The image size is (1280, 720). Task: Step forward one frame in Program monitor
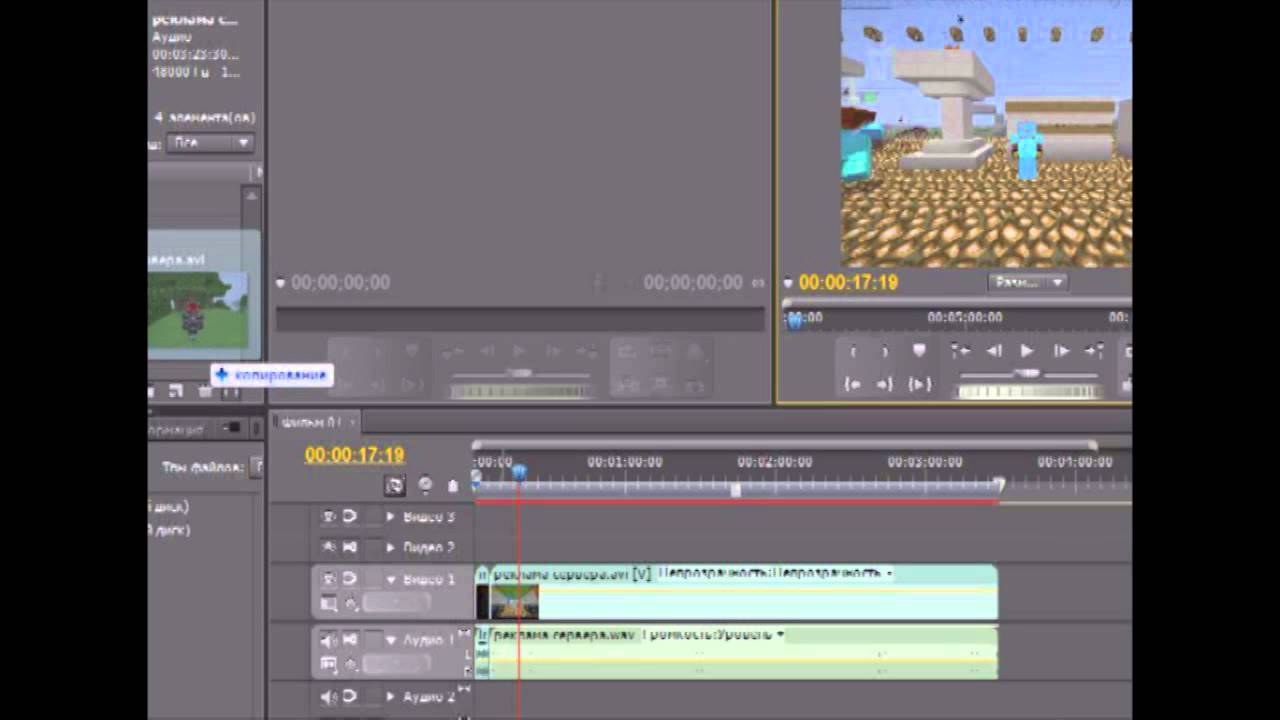click(1060, 351)
